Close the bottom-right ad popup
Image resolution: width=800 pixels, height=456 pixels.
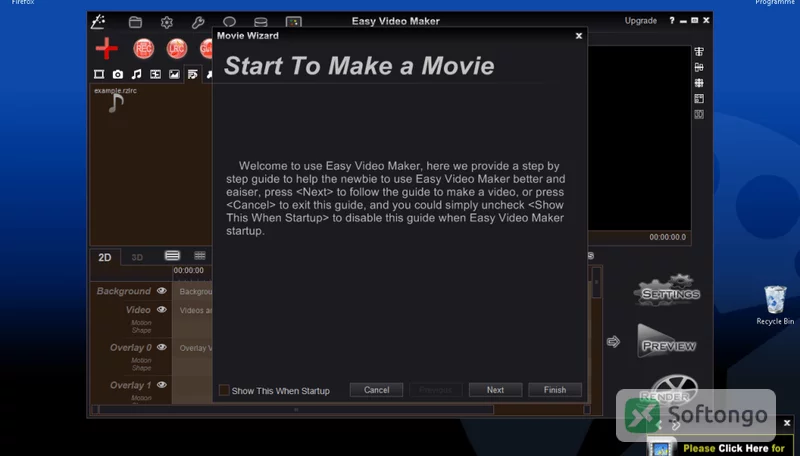(x=787, y=423)
